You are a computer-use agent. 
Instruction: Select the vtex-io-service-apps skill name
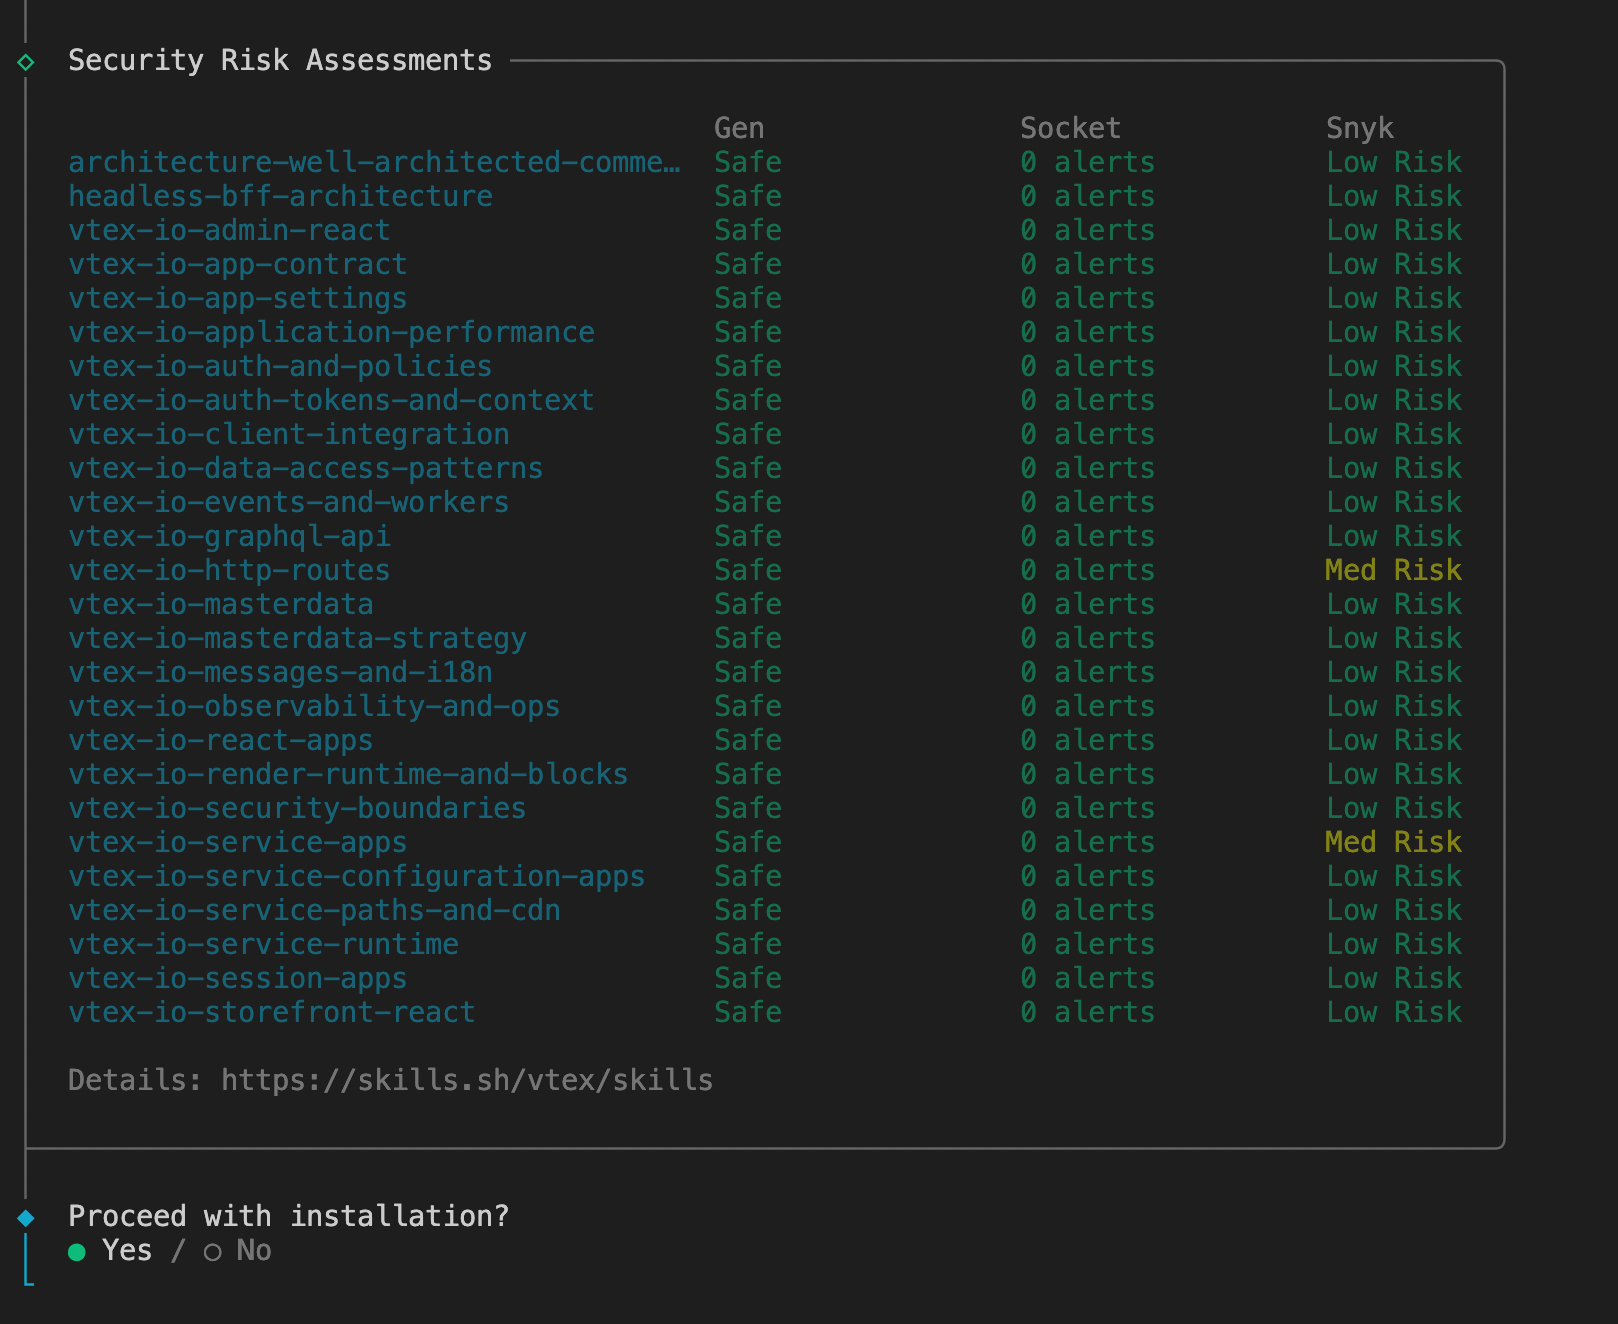pos(238,842)
